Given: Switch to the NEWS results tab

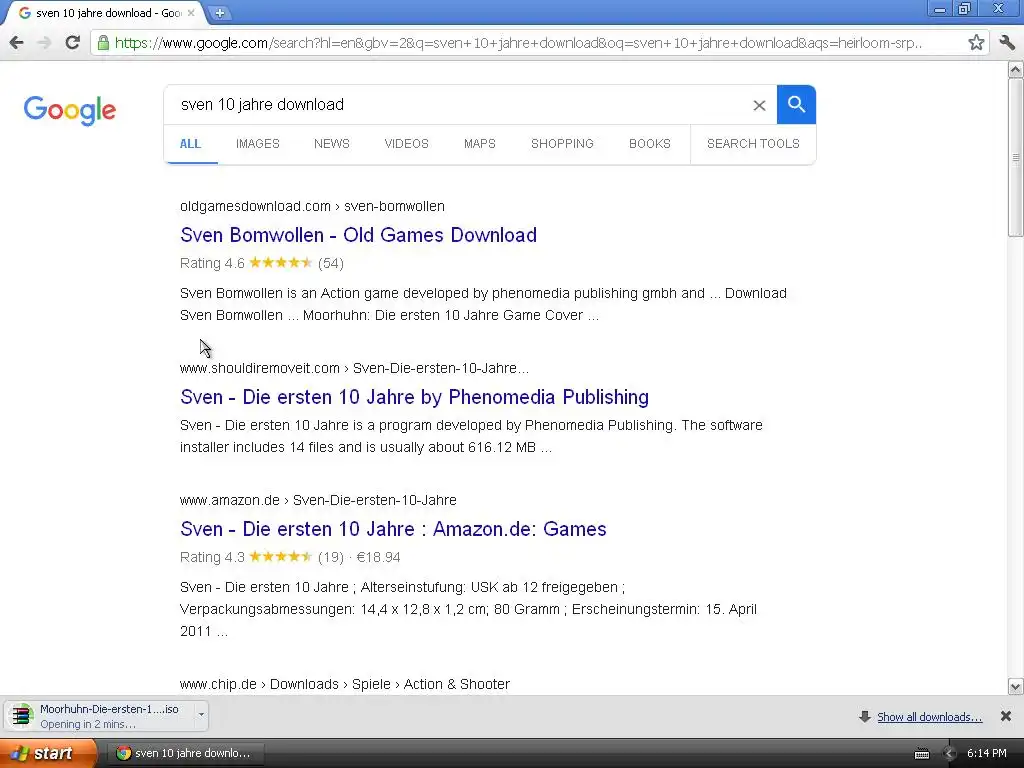Looking at the screenshot, I should pyautogui.click(x=332, y=144).
